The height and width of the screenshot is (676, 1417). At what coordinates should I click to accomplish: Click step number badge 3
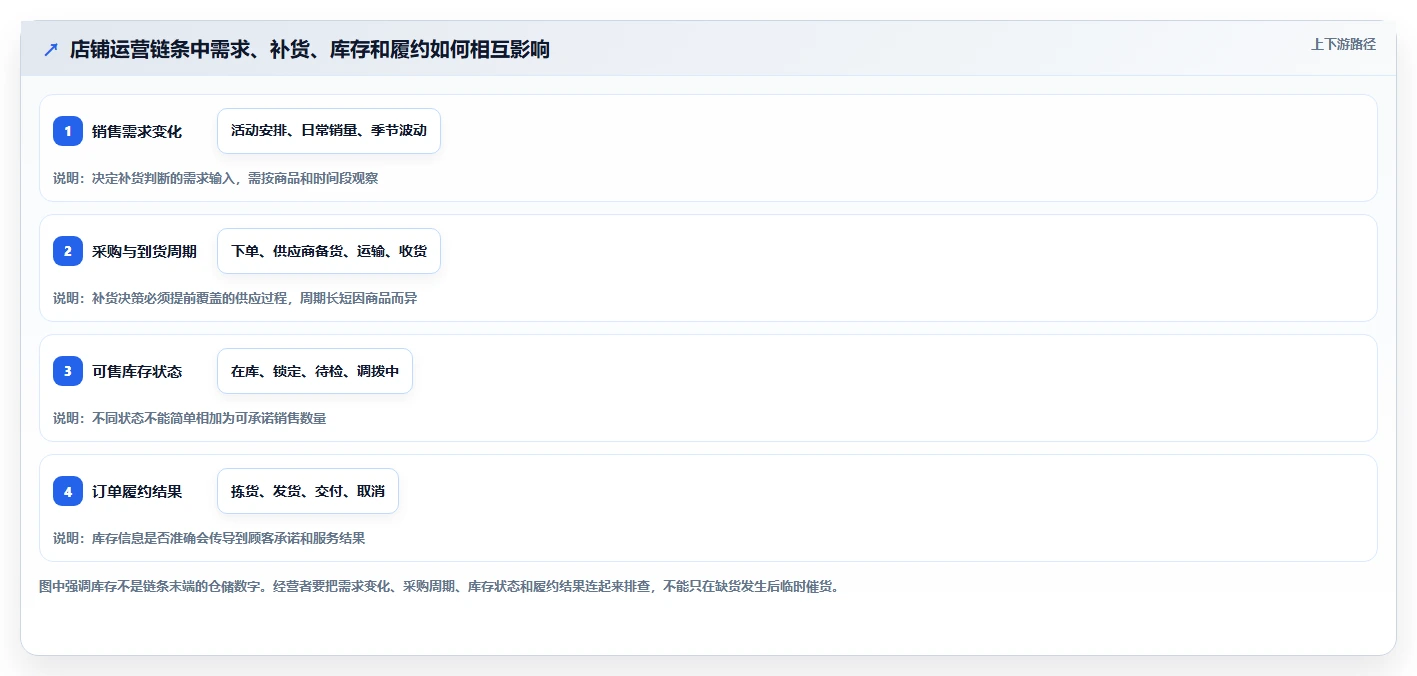tap(68, 371)
